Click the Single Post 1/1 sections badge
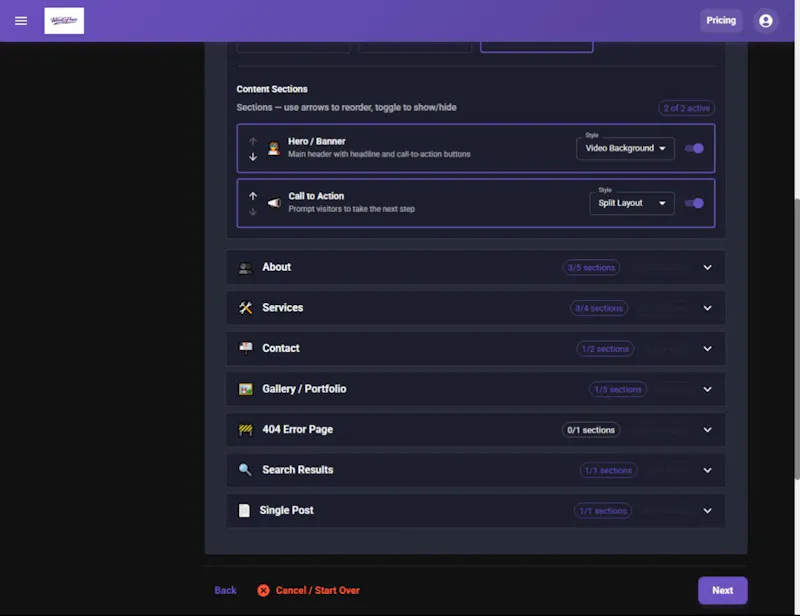 coord(603,511)
